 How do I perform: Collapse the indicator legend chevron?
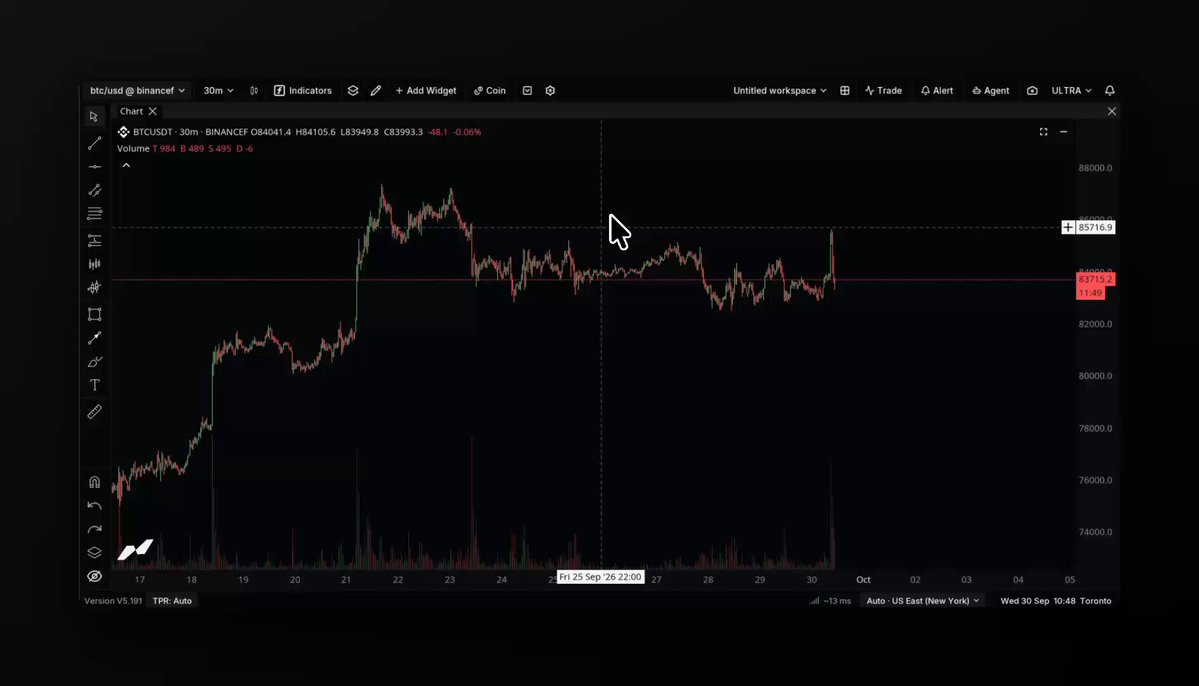[x=126, y=165]
